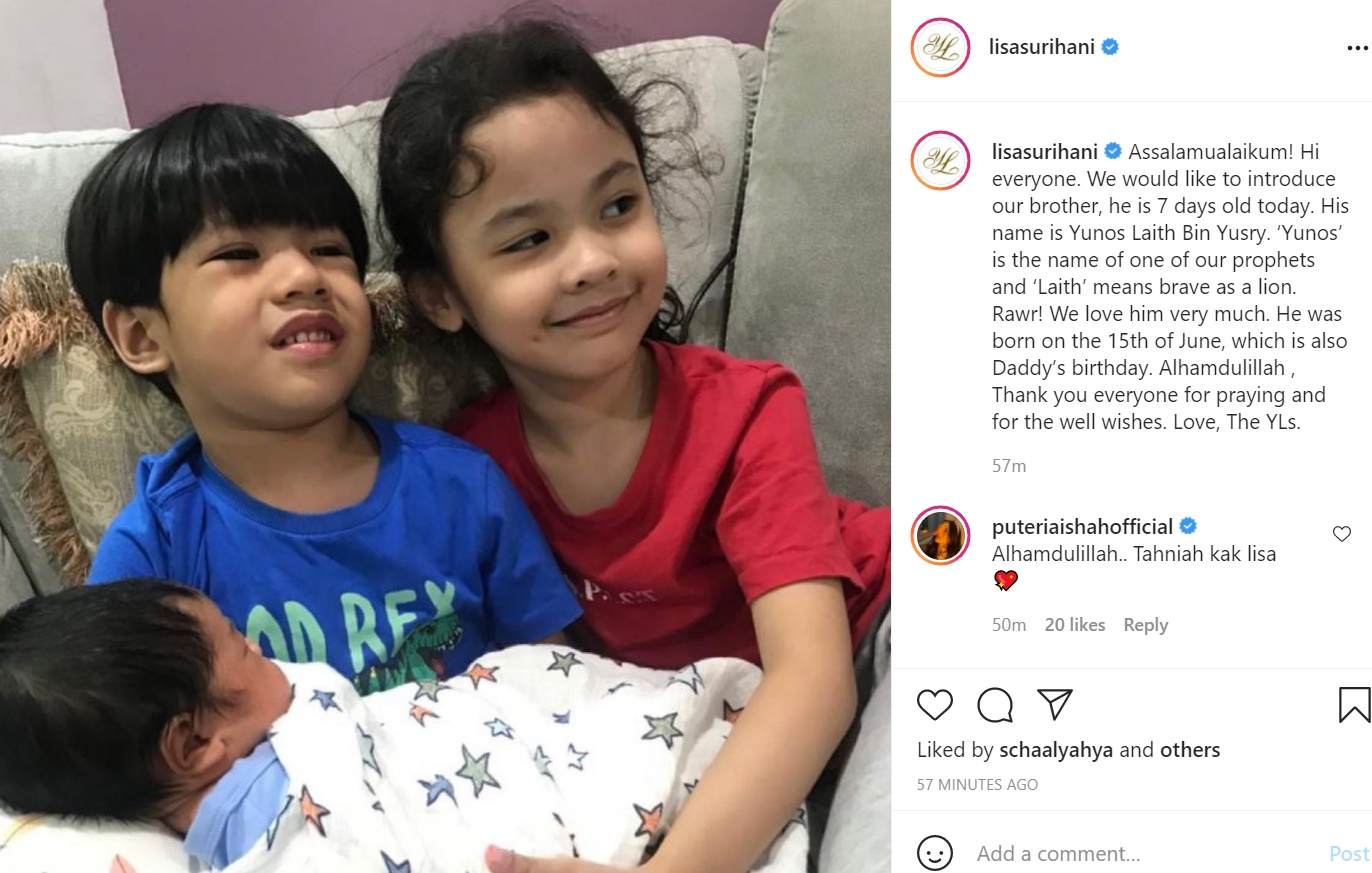The image size is (1372, 873).
Task: Click lisasurihani profile avatar in header
Action: pyautogui.click(x=941, y=47)
